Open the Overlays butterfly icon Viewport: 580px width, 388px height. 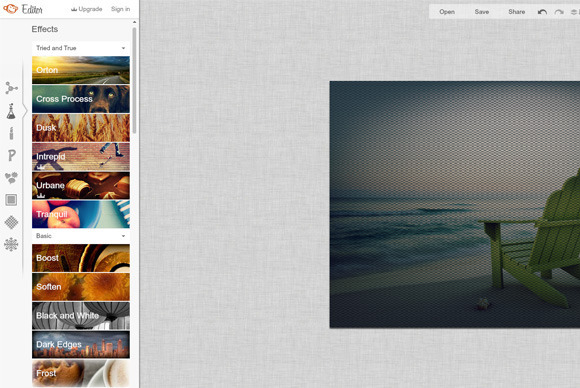[x=11, y=178]
